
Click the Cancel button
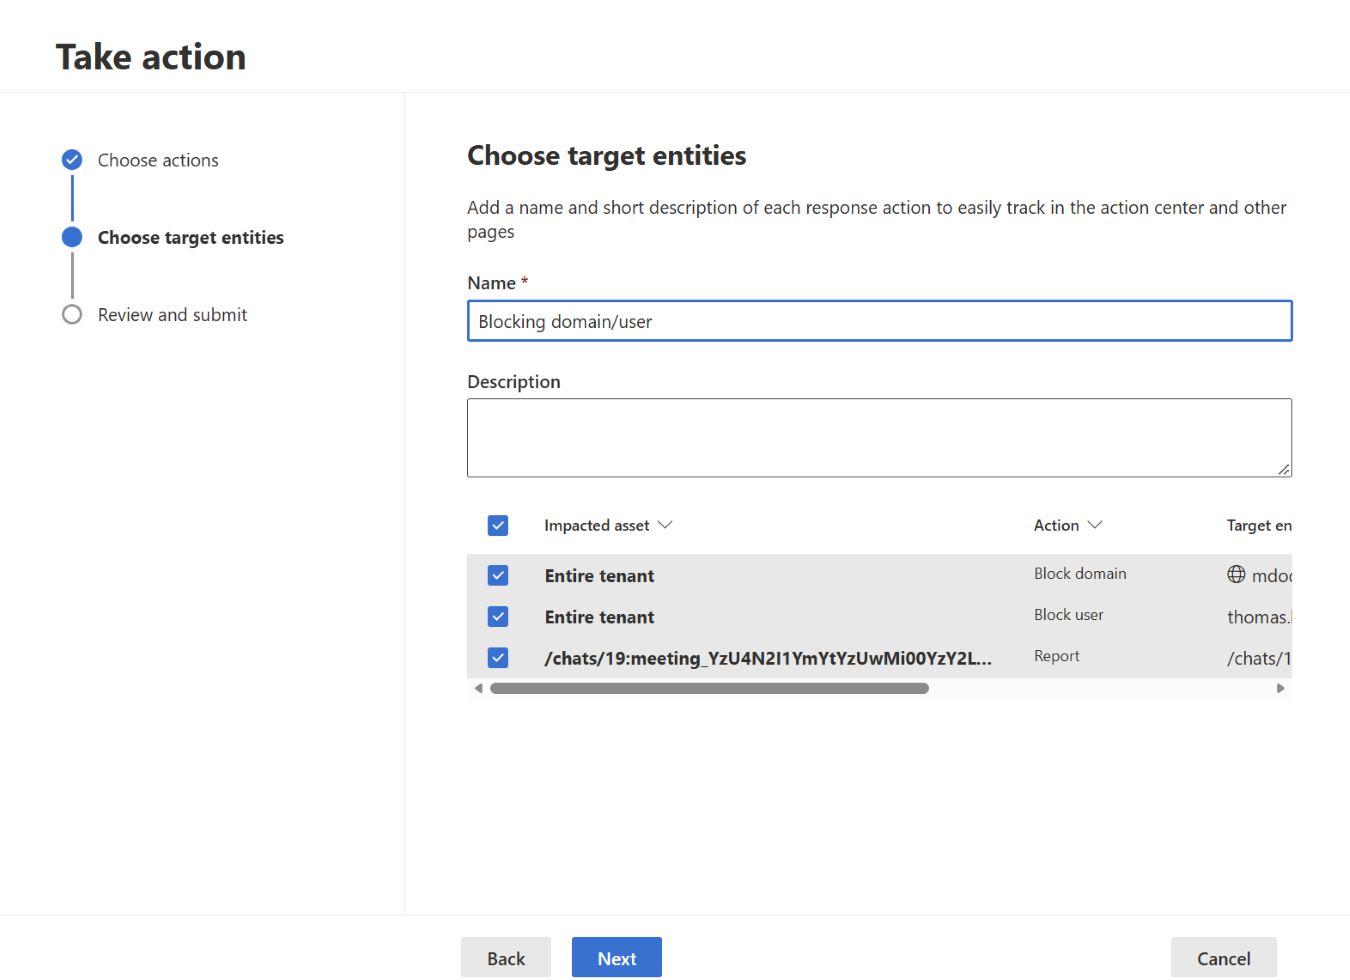(x=1224, y=958)
